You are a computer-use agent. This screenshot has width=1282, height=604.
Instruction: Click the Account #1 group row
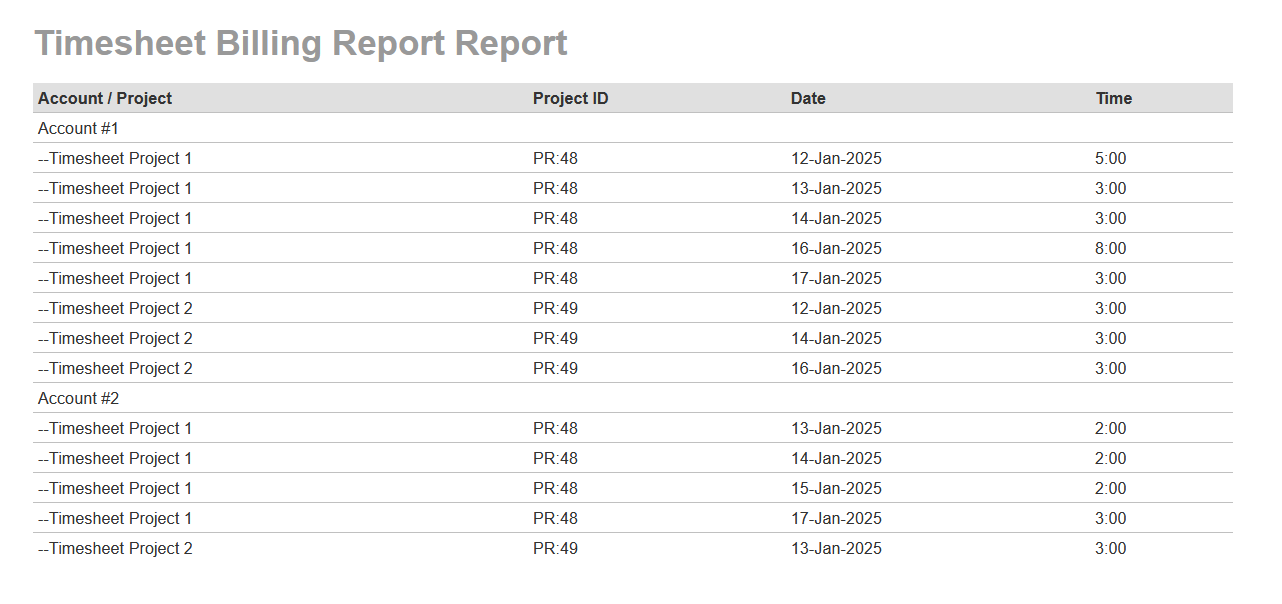tap(79, 128)
